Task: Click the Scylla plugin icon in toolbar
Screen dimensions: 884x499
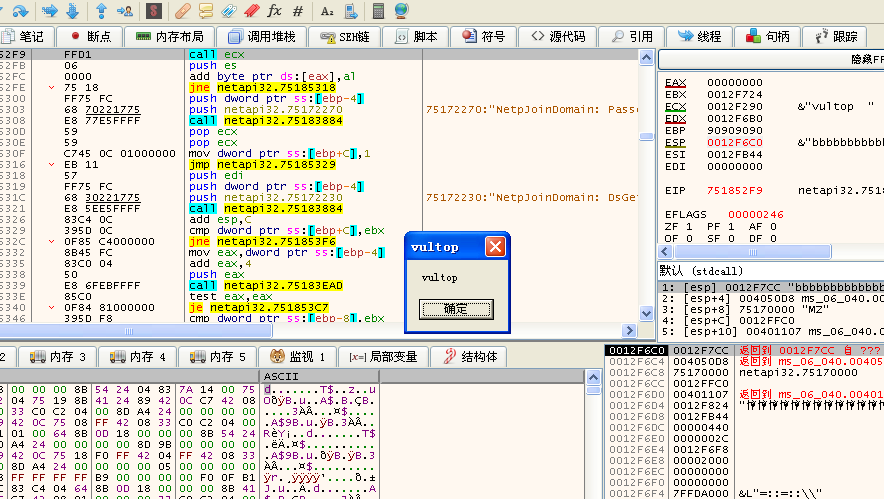Action: pyautogui.click(x=152, y=11)
